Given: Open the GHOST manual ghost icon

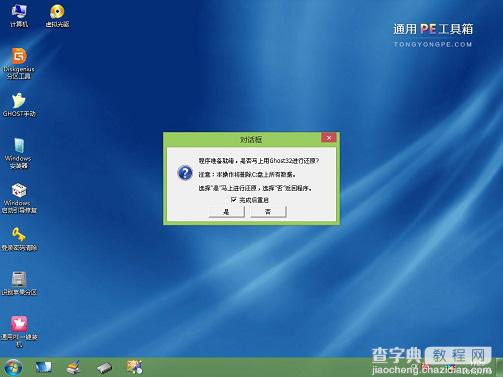Looking at the screenshot, I should pyautogui.click(x=19, y=105).
